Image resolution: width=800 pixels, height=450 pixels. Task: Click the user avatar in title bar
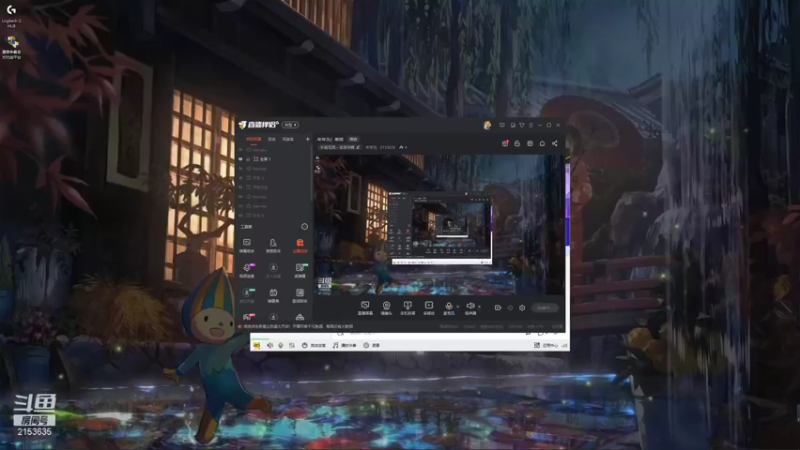[x=487, y=125]
